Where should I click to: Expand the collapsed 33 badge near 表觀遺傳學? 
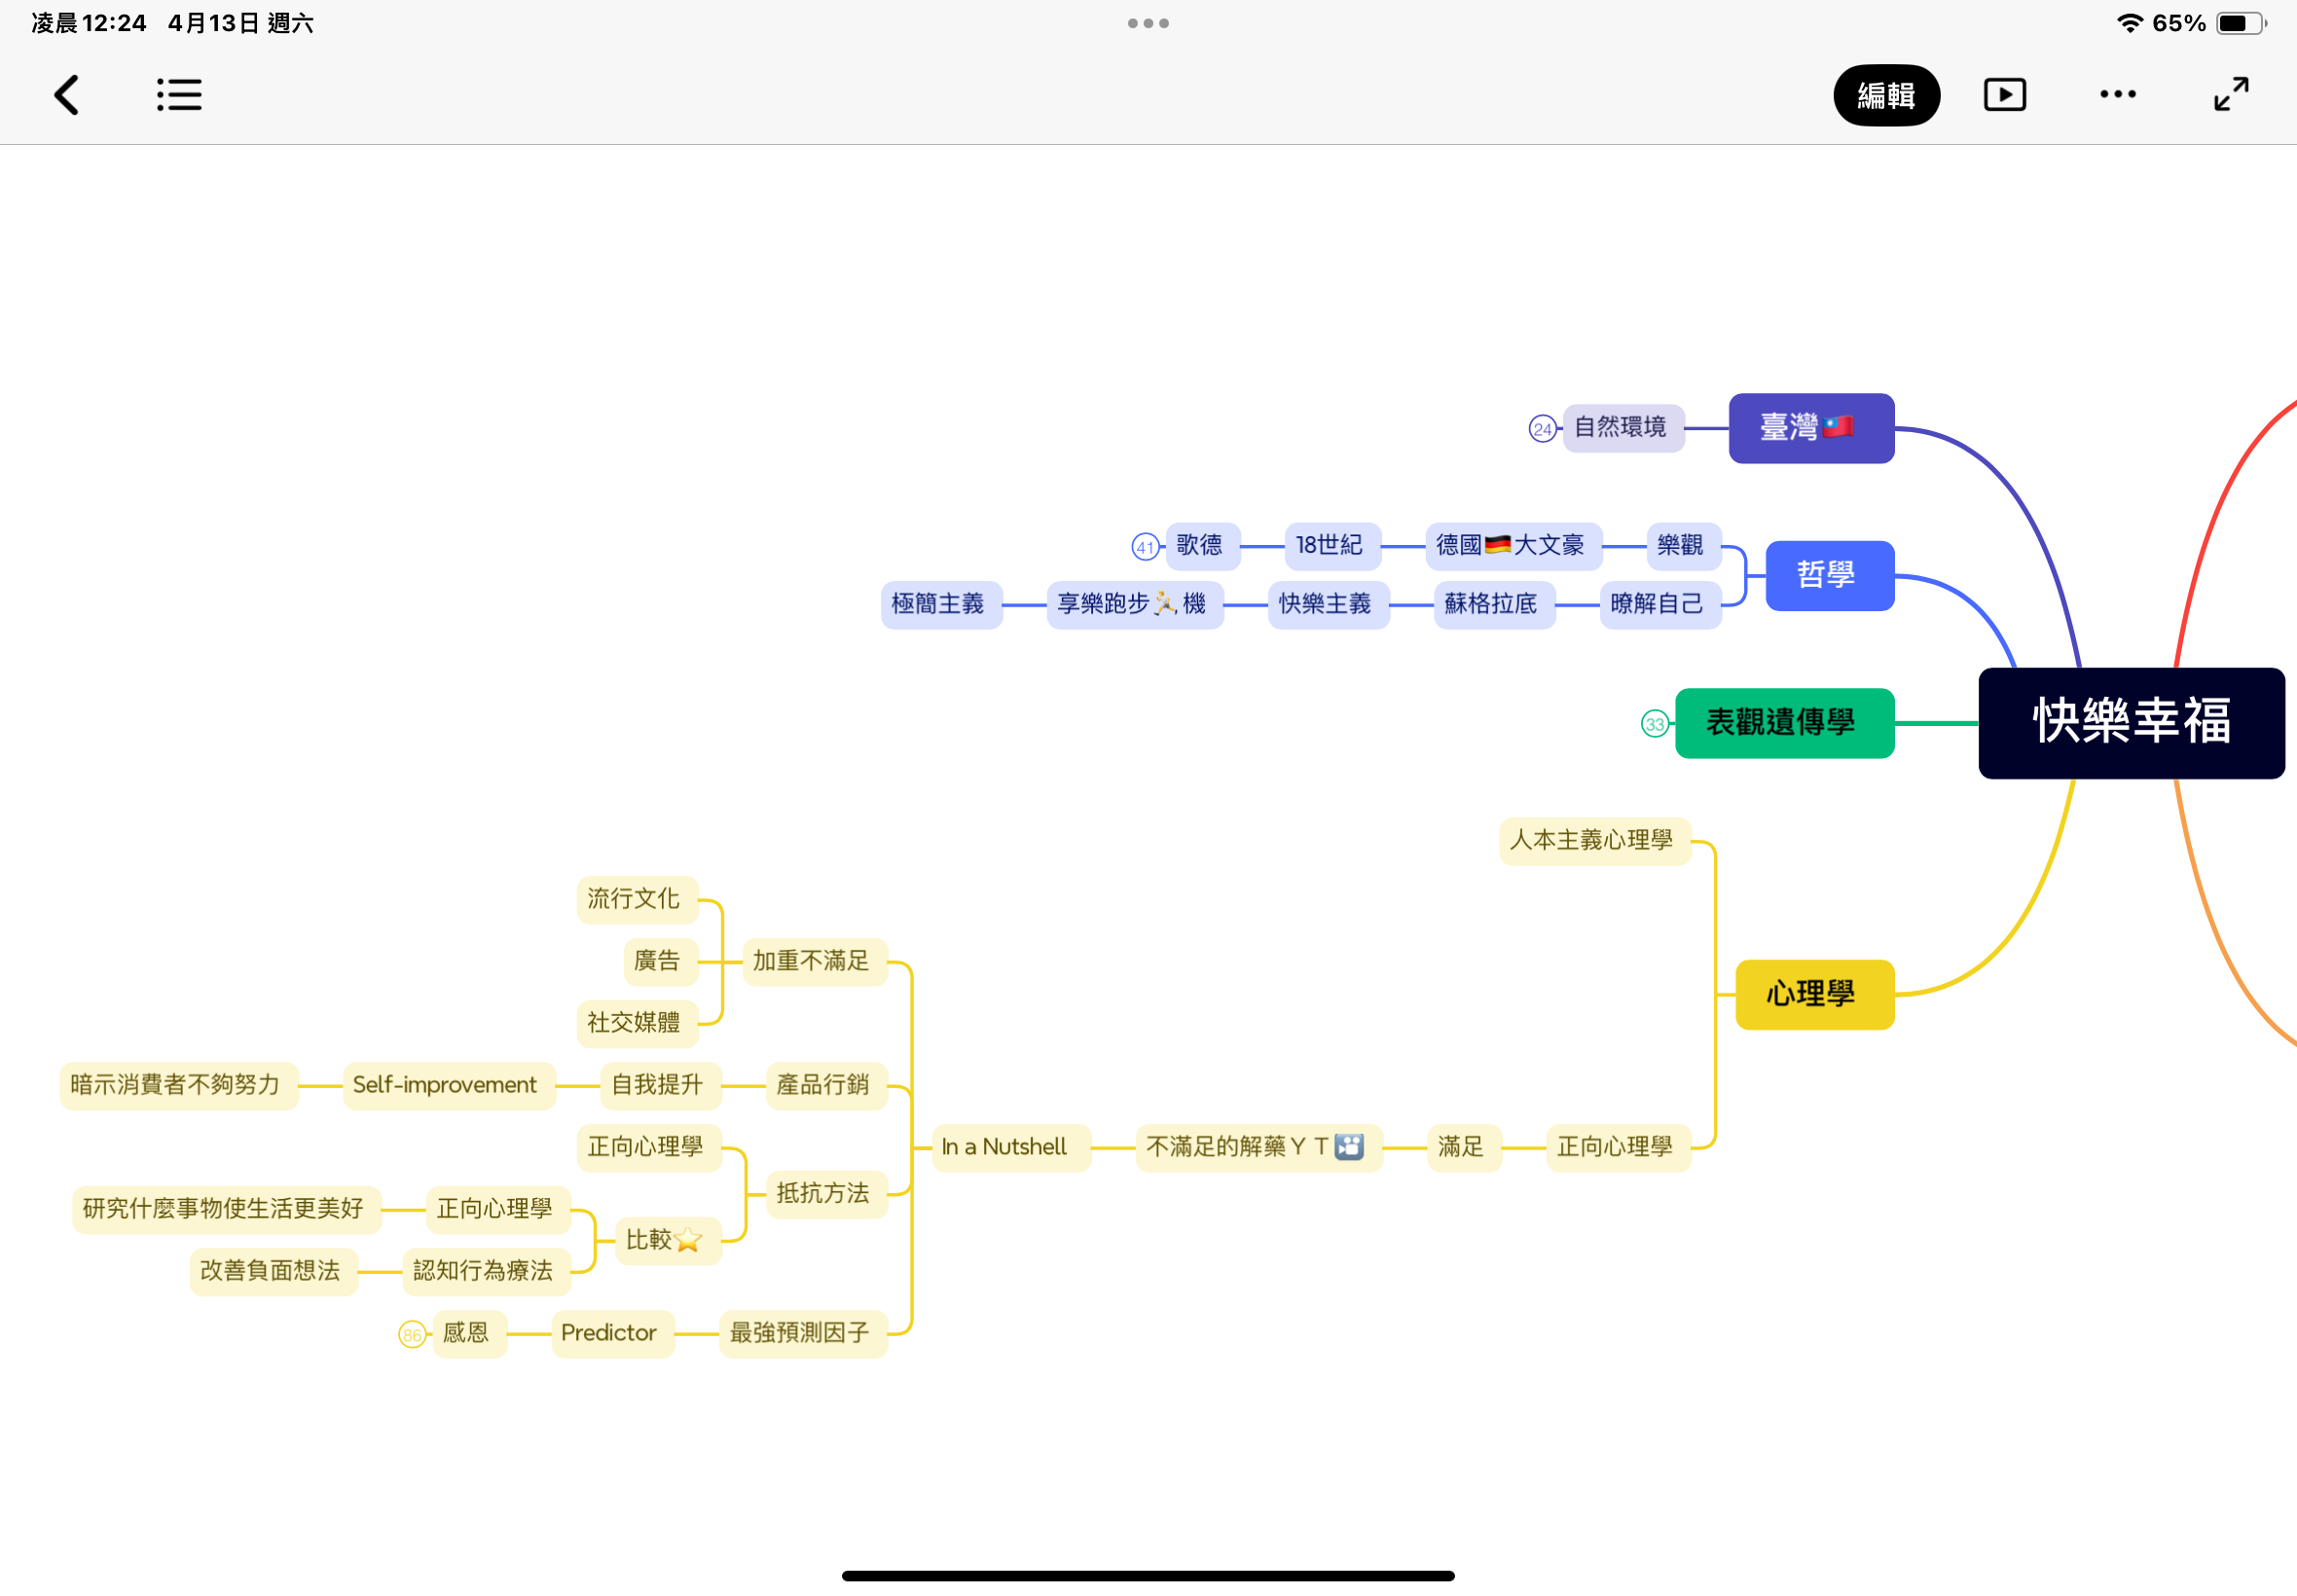(1655, 724)
